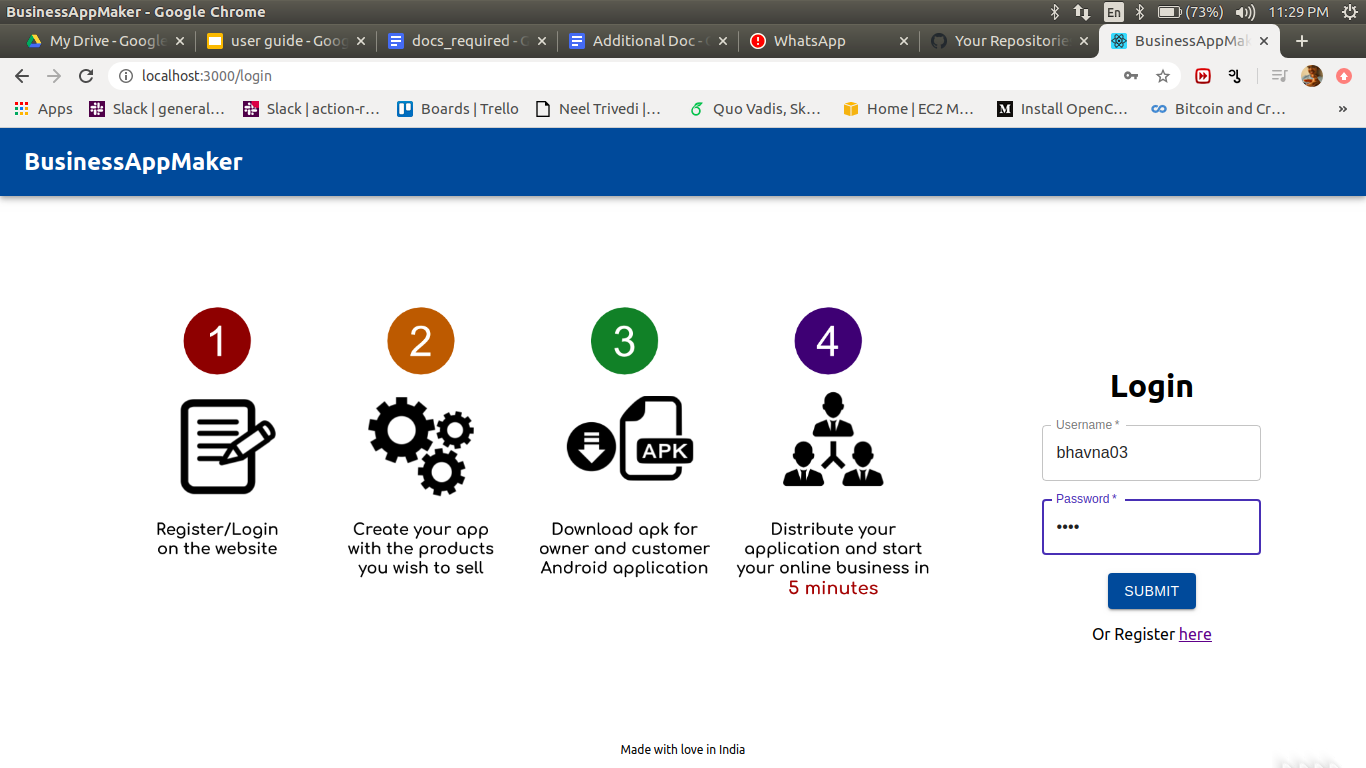Viewport: 1366px width, 768px height.
Task: Open the Install OpenC... bookmark
Action: pyautogui.click(x=1063, y=109)
